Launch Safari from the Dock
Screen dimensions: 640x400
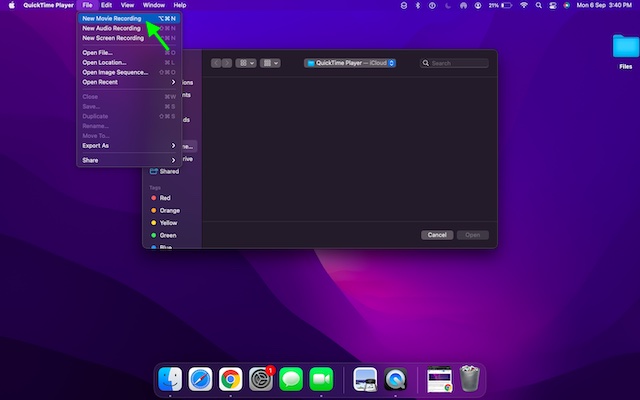click(x=200, y=379)
